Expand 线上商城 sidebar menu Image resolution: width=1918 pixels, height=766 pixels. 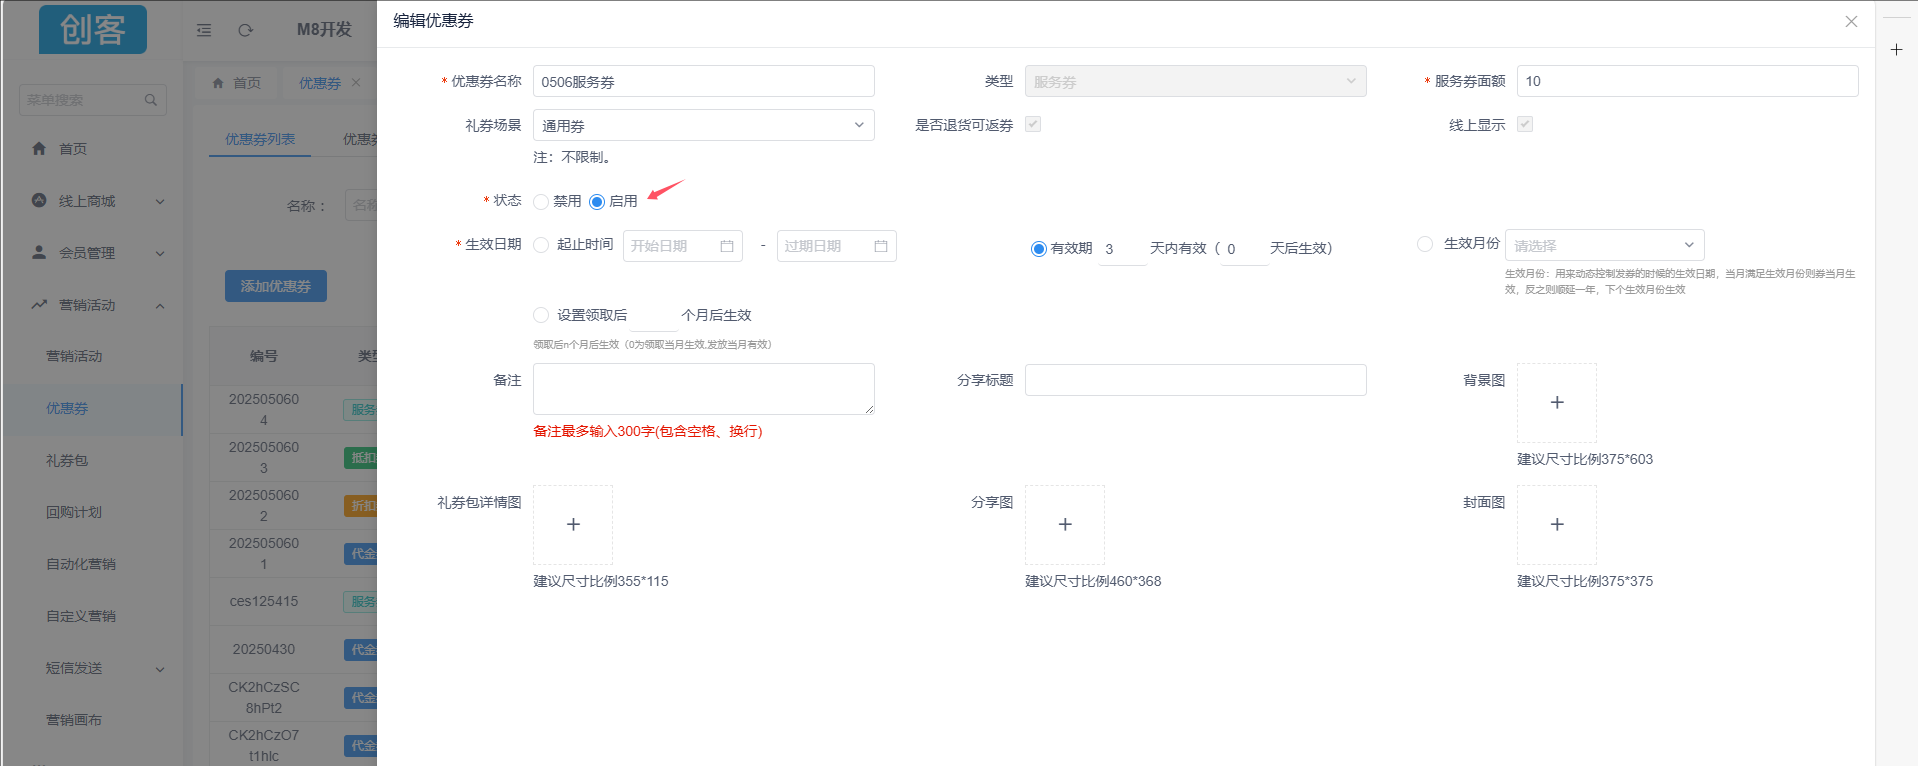(160, 202)
